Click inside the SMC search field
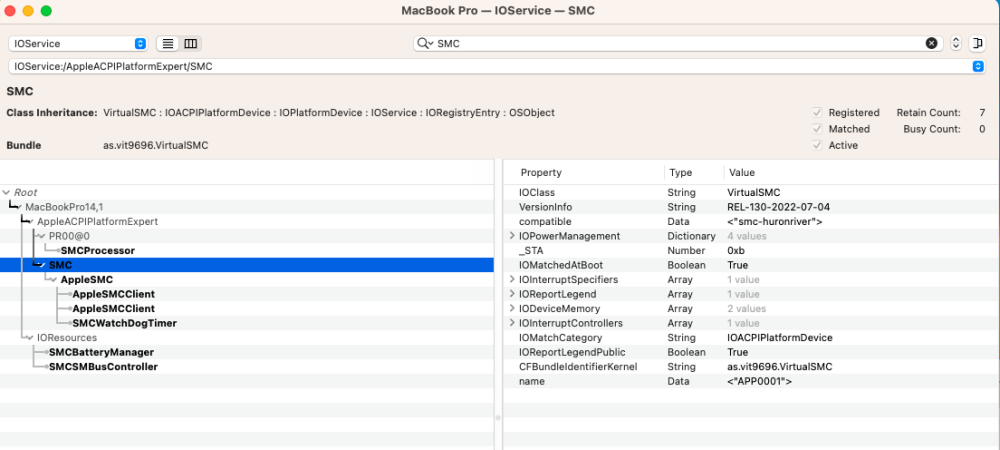1000x450 pixels. pos(678,43)
